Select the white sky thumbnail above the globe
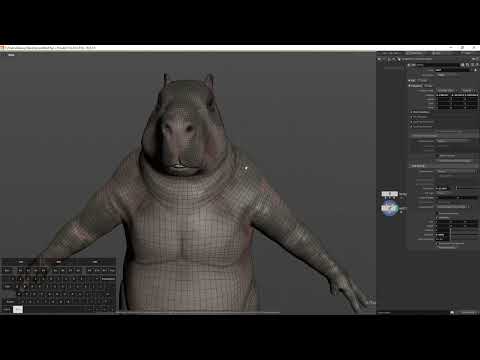 coord(389,194)
